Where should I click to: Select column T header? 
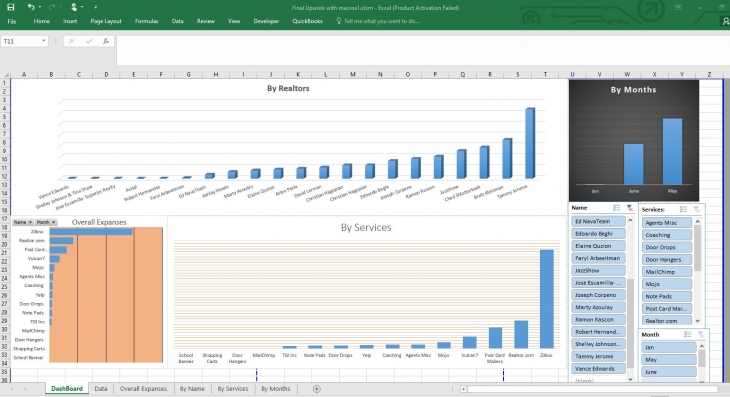(x=545, y=74)
